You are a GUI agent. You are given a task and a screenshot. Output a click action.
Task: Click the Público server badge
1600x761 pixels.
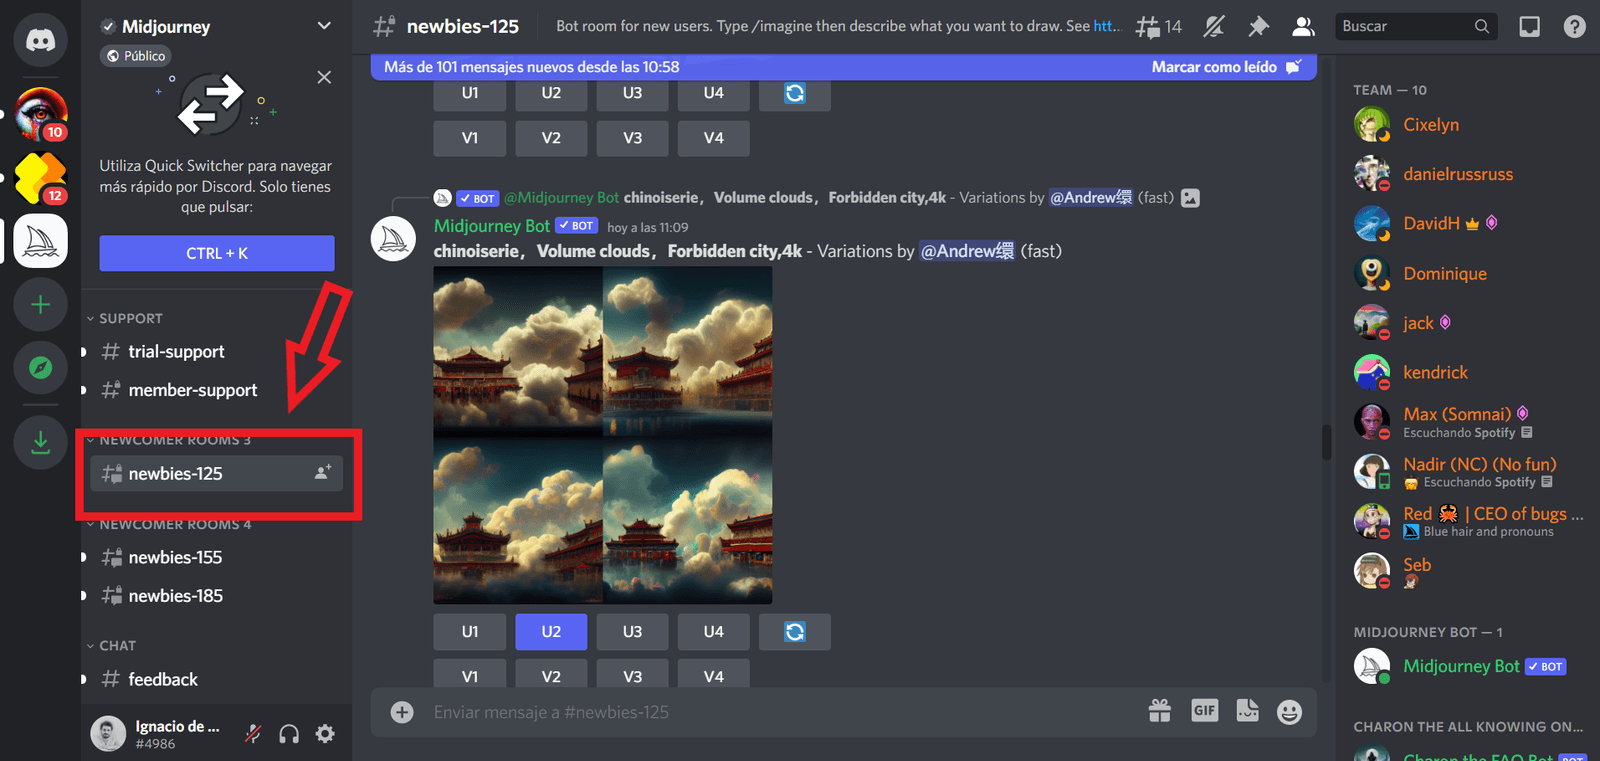pyautogui.click(x=135, y=56)
